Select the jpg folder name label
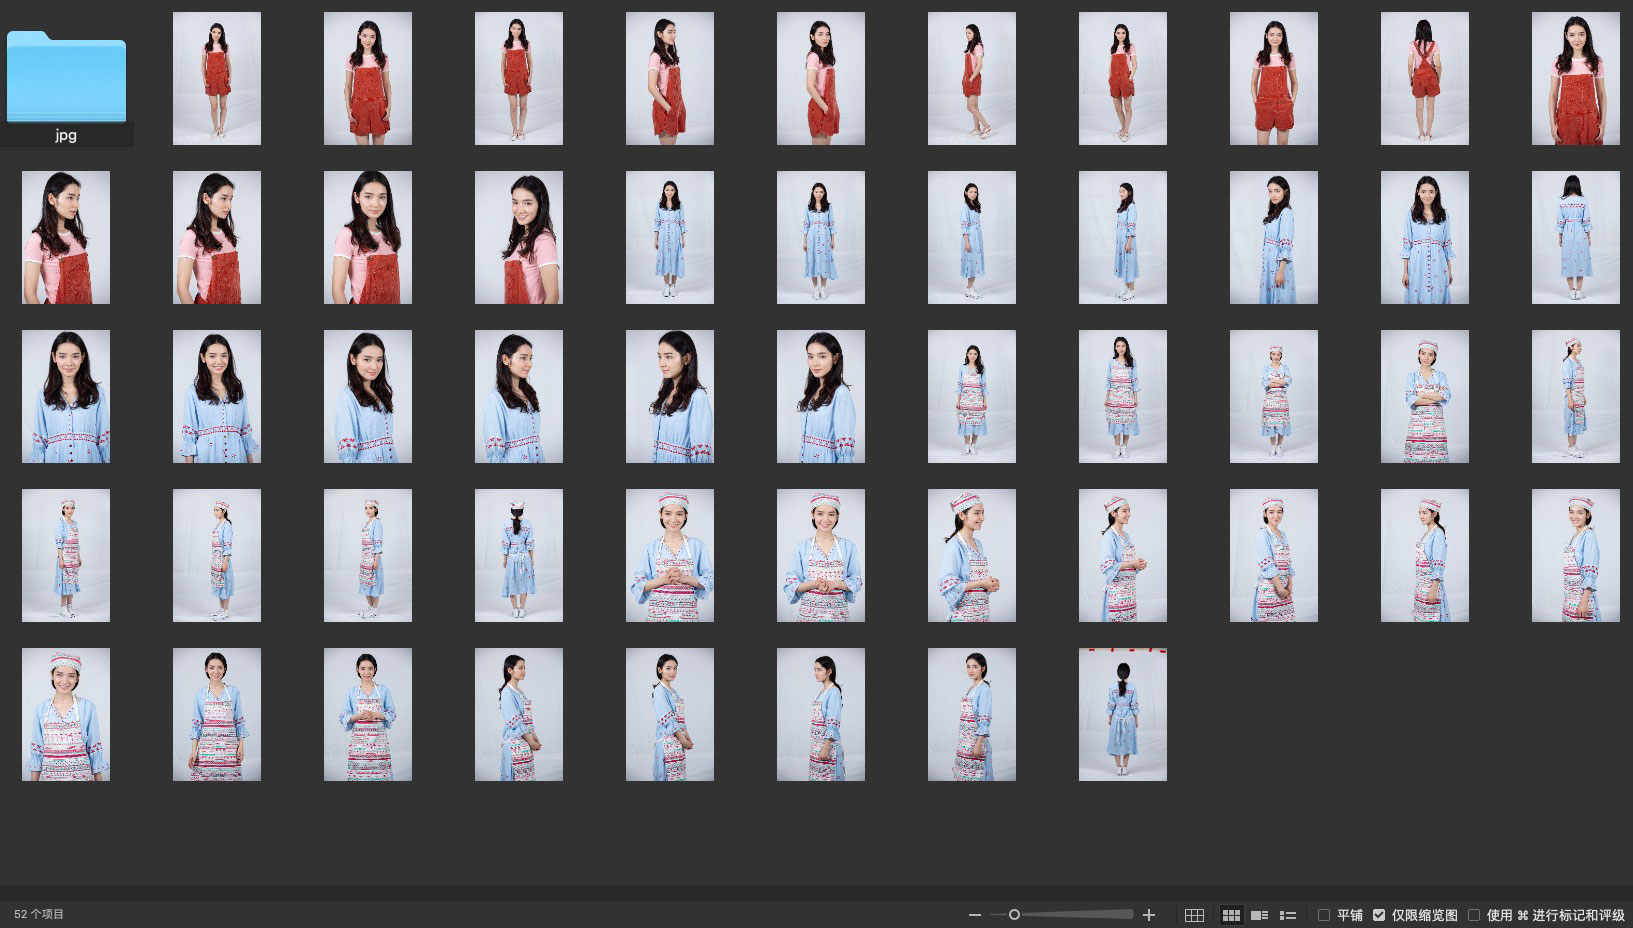This screenshot has width=1633, height=928. pyautogui.click(x=66, y=135)
